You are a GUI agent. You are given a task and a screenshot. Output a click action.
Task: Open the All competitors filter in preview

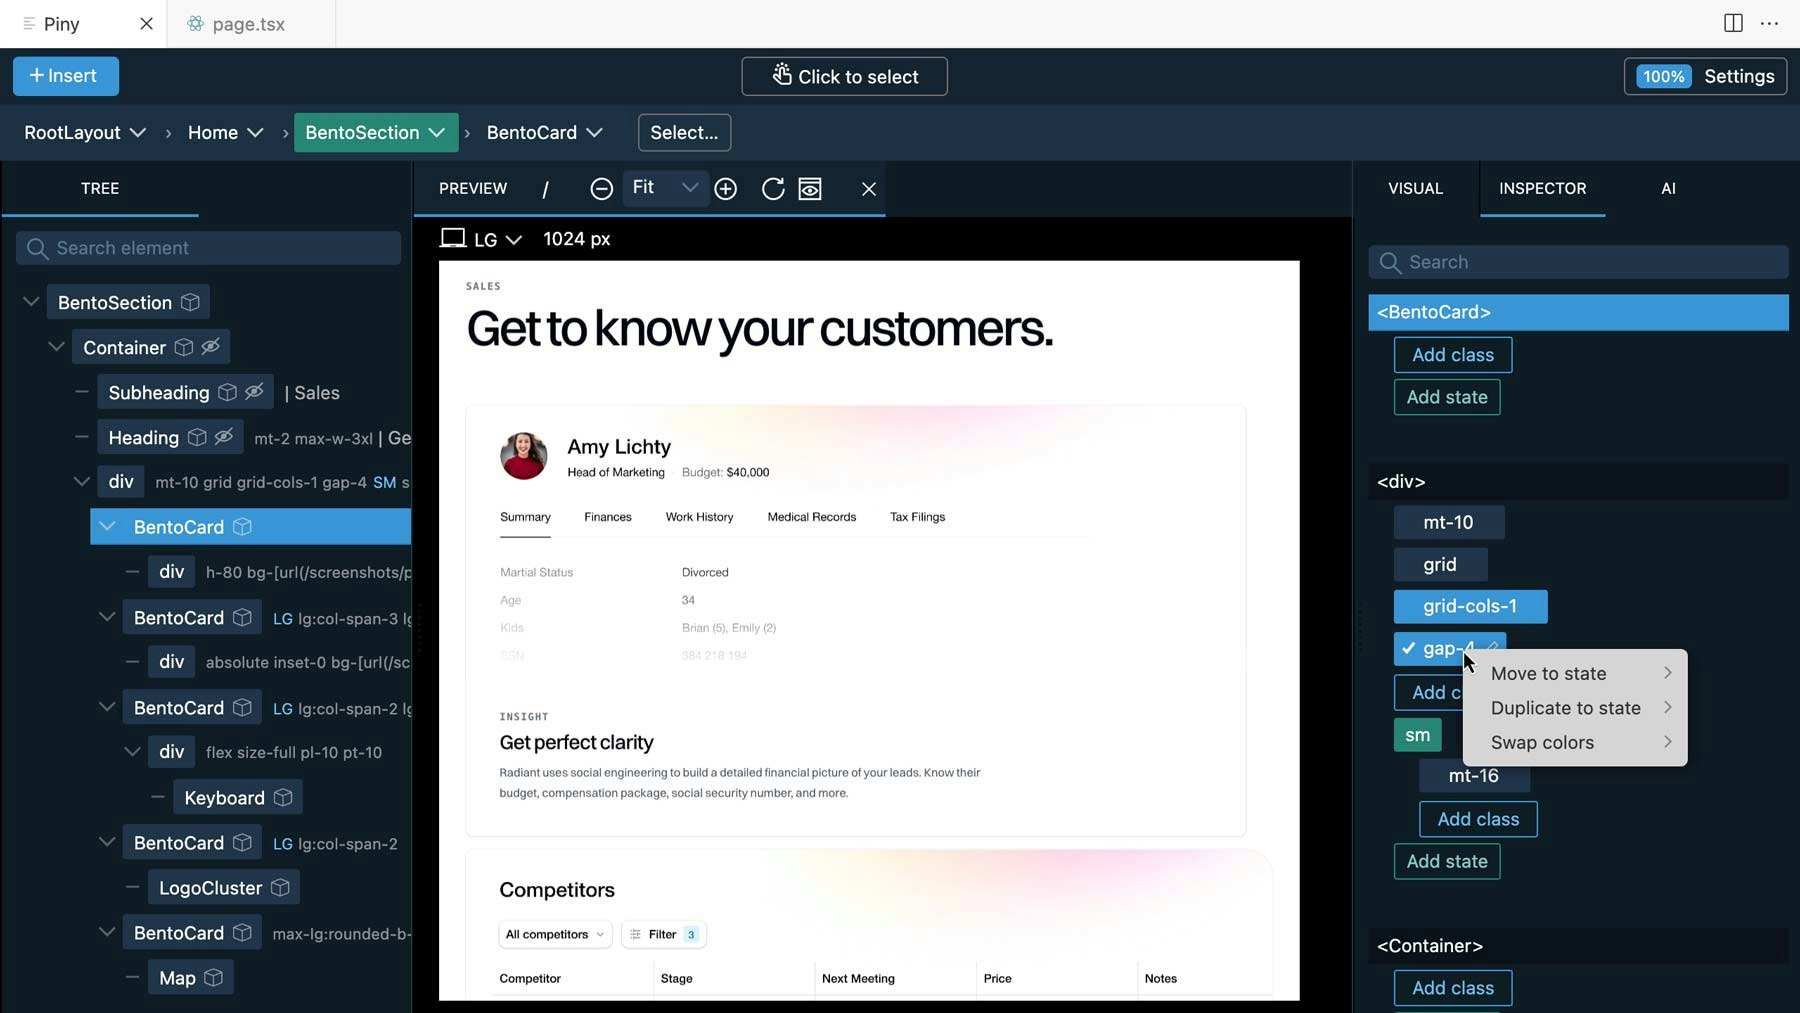pyautogui.click(x=555, y=934)
